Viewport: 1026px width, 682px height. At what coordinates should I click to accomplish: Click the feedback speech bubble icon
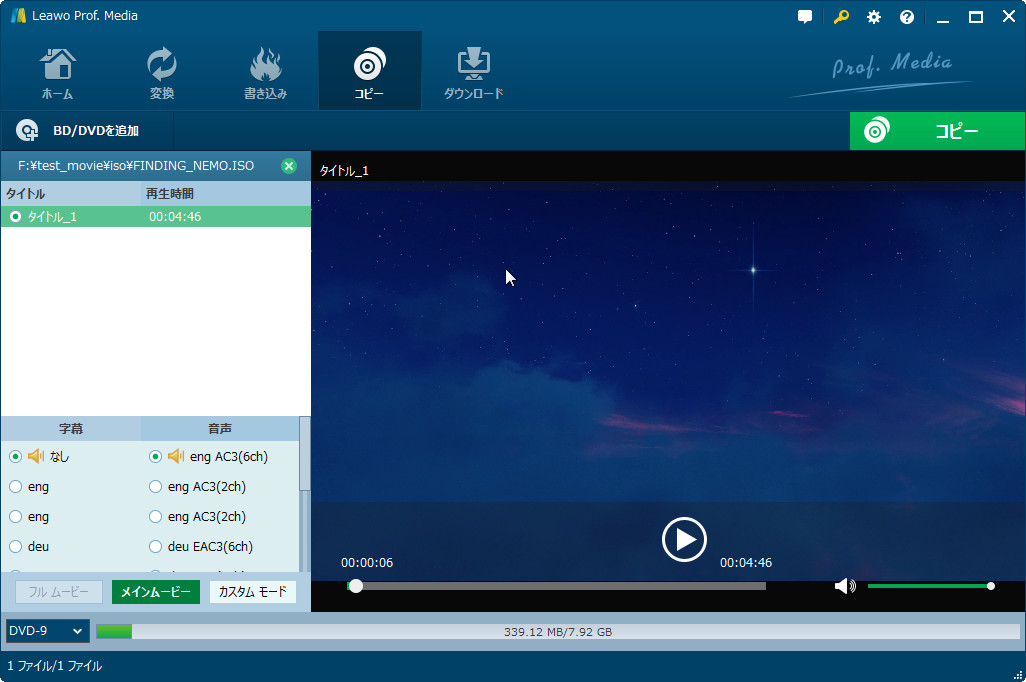point(805,17)
